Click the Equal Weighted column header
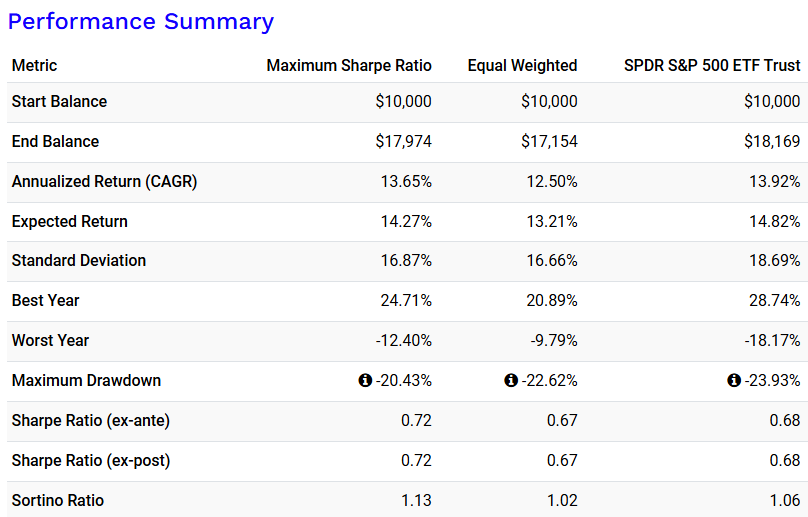This screenshot has height=517, width=808. (522, 65)
